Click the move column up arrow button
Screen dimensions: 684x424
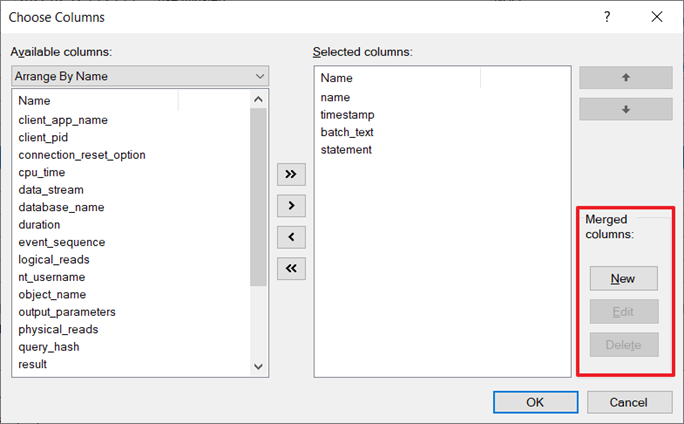point(625,78)
